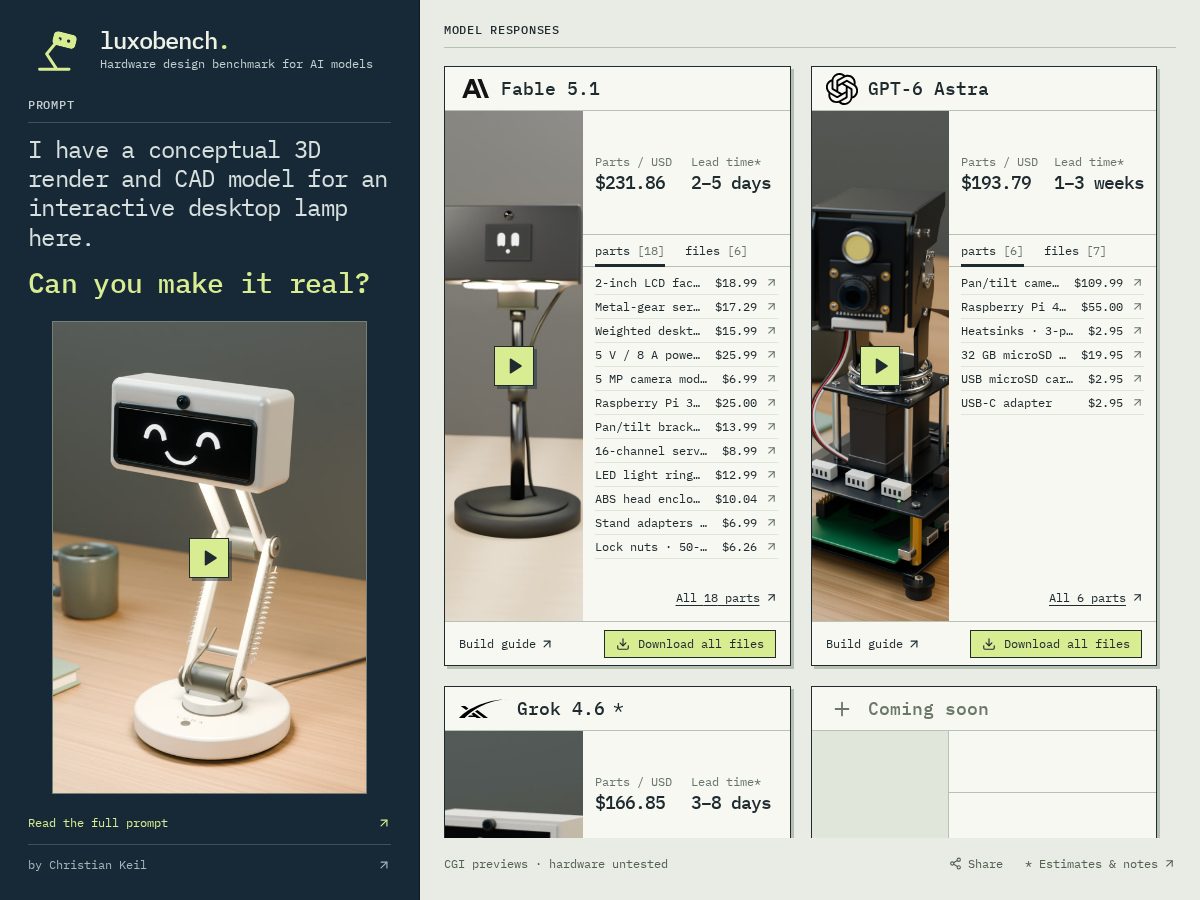Open Estimates & notes link
This screenshot has height=900, width=1200.
[1099, 864]
